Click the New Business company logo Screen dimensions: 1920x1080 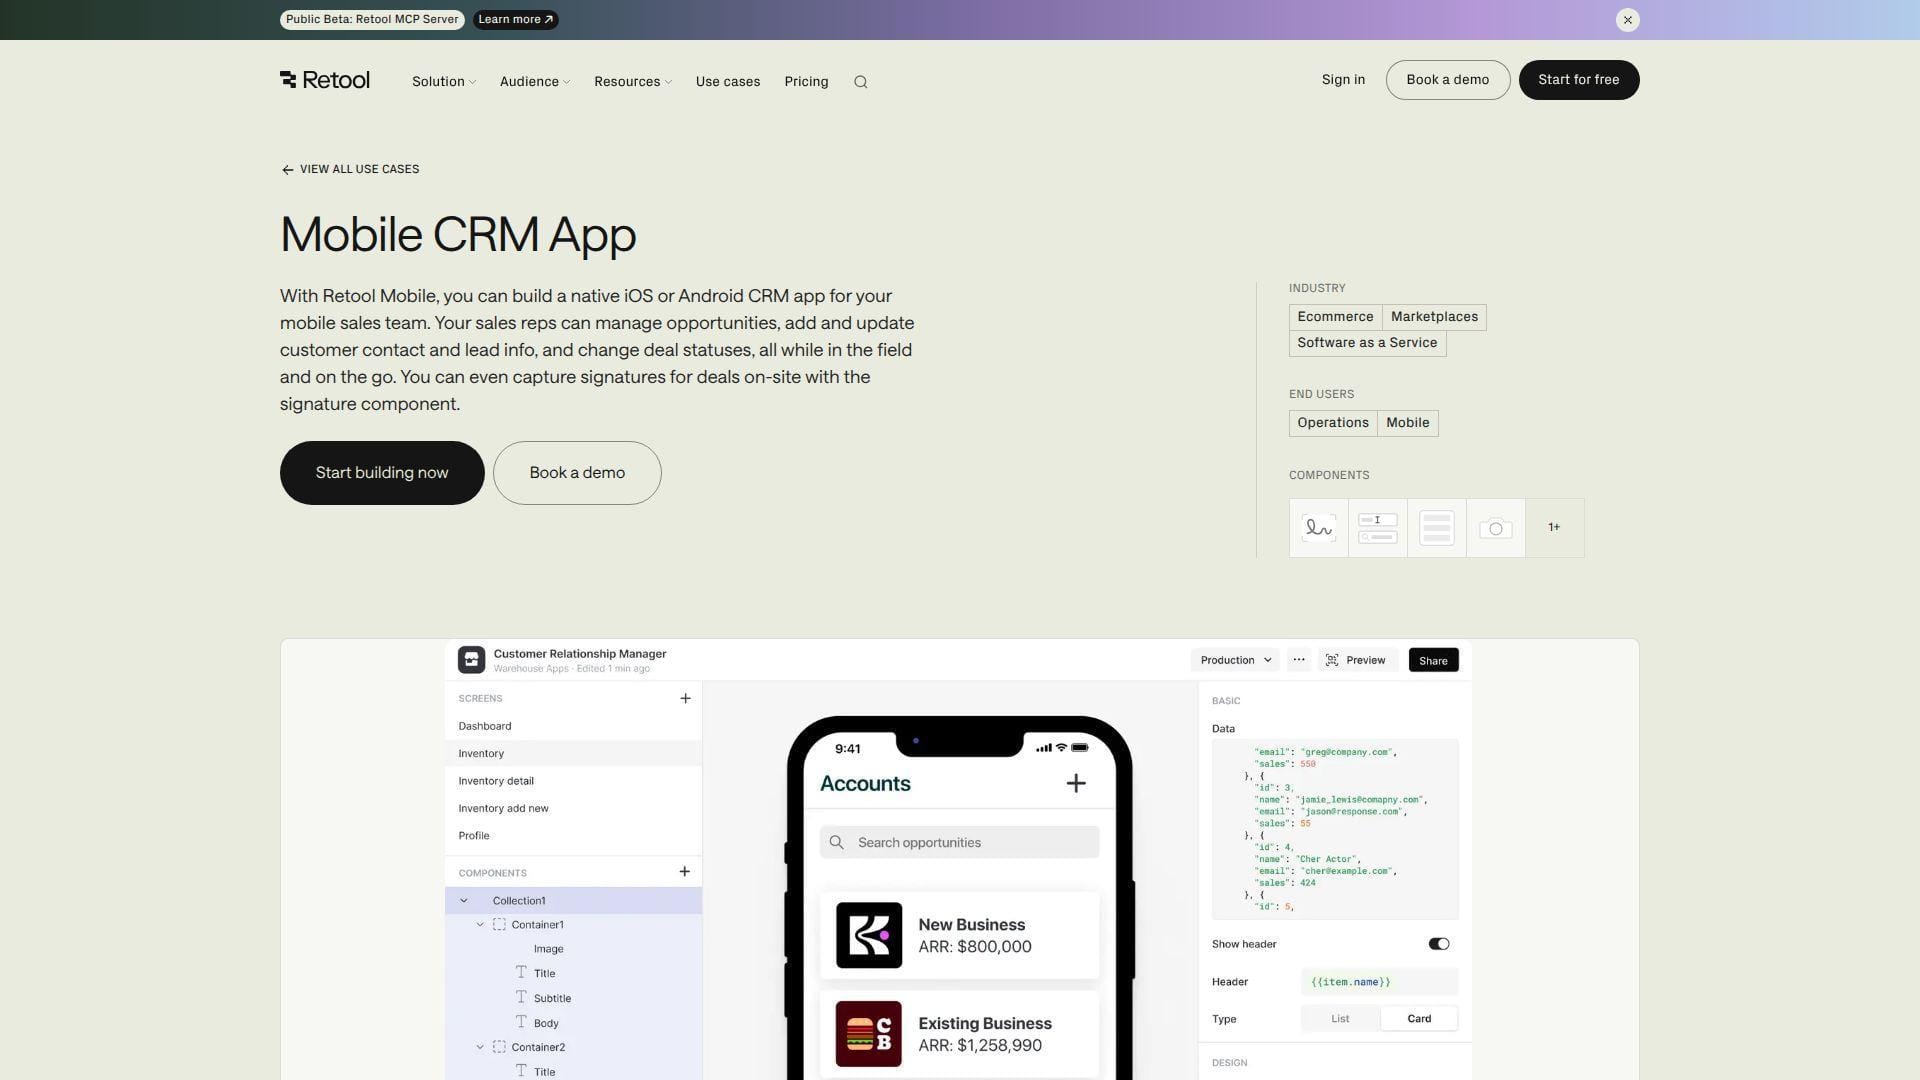869,936
